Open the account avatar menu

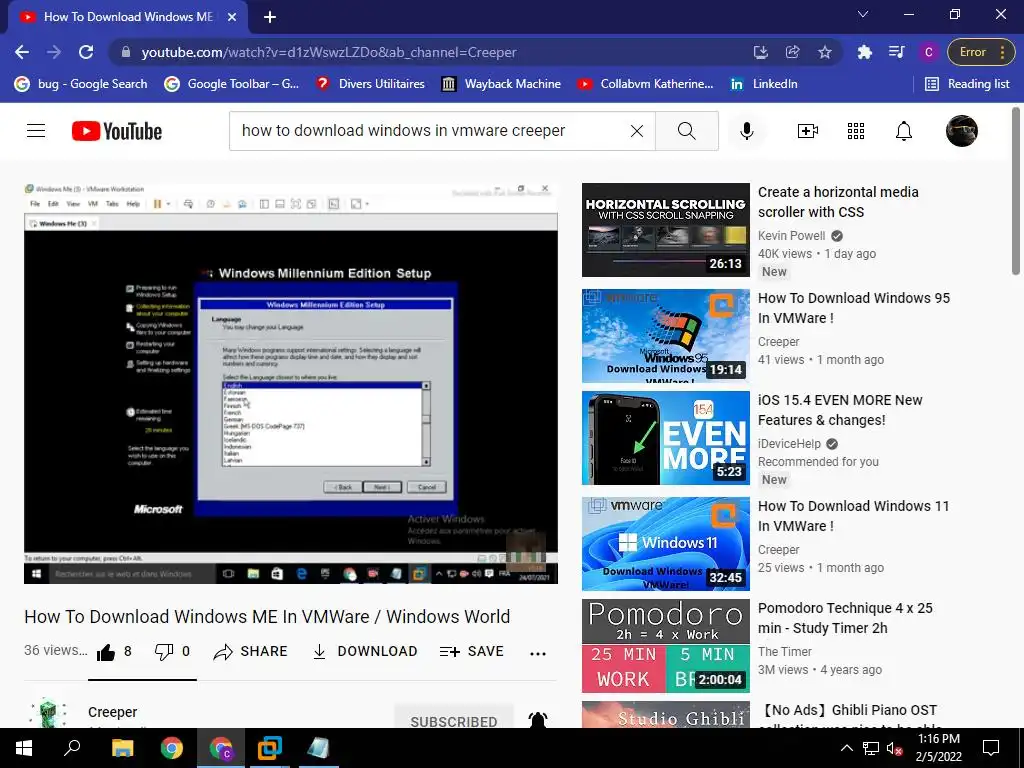pyautogui.click(x=961, y=131)
